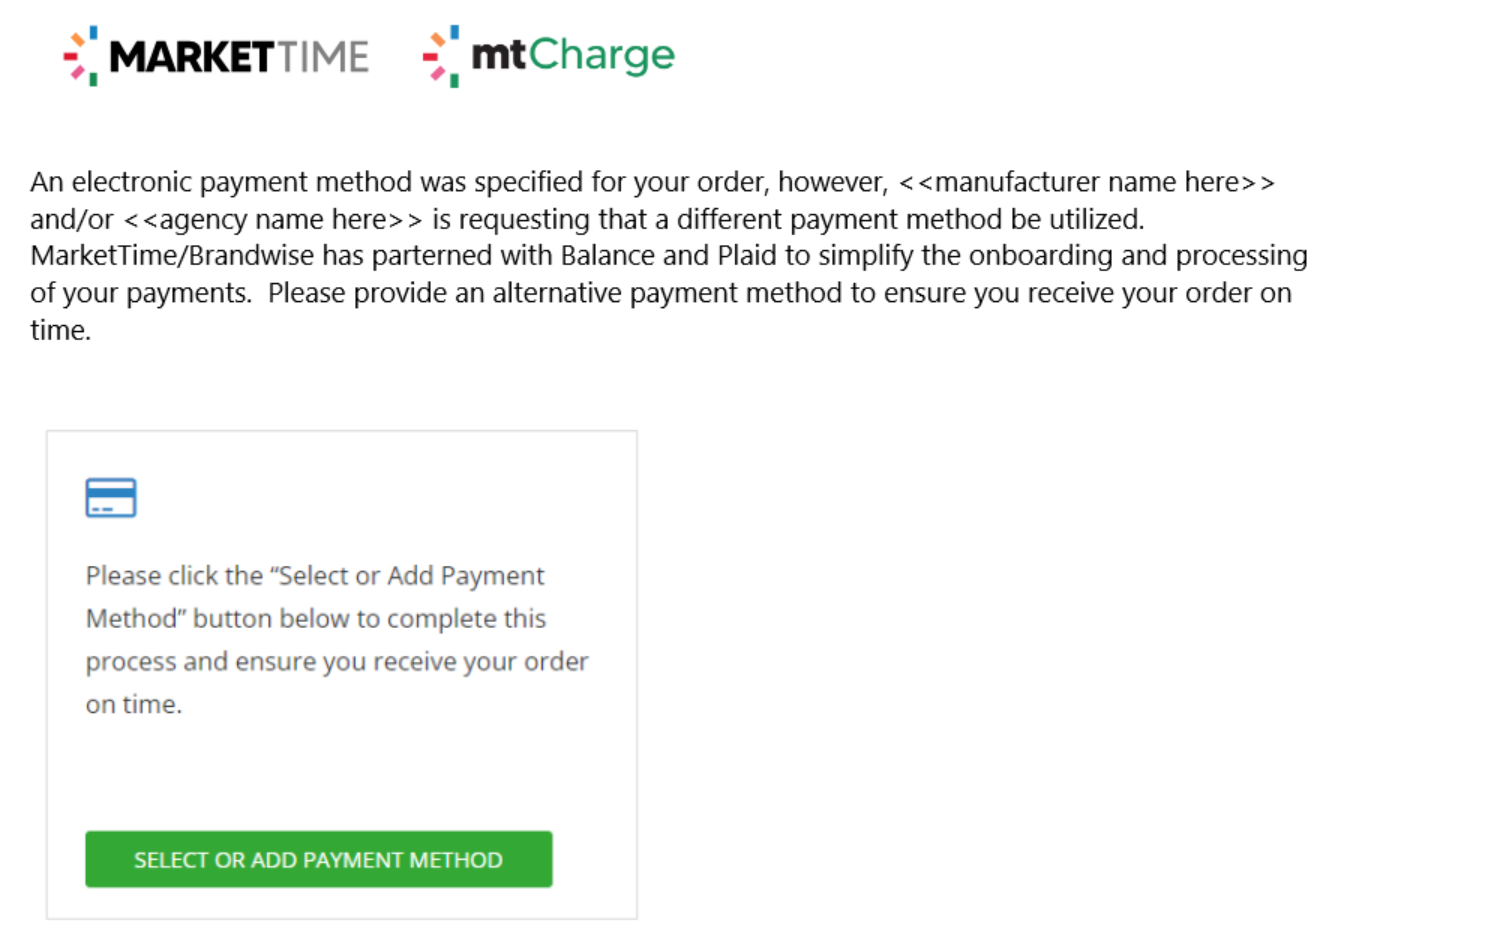This screenshot has height=929, width=1488.
Task: Click the thin "TIME" part of the logo
Action: [323, 57]
